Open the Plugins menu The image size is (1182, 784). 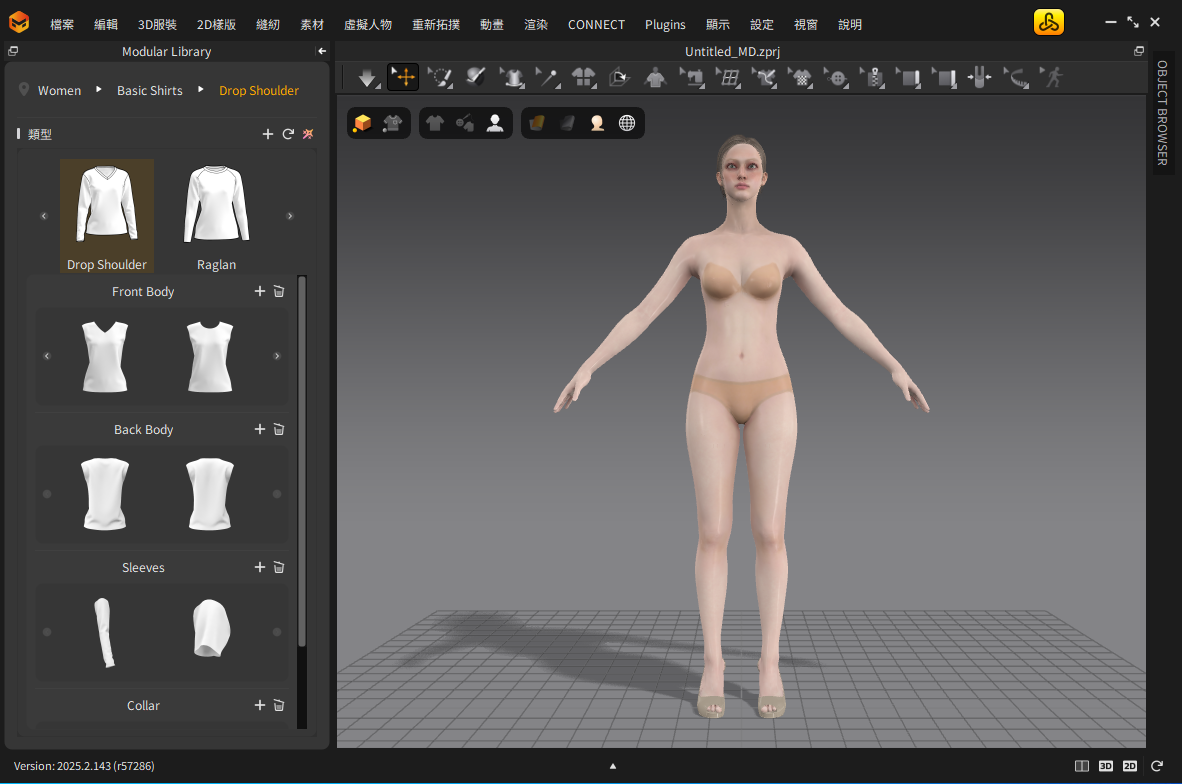tap(665, 24)
